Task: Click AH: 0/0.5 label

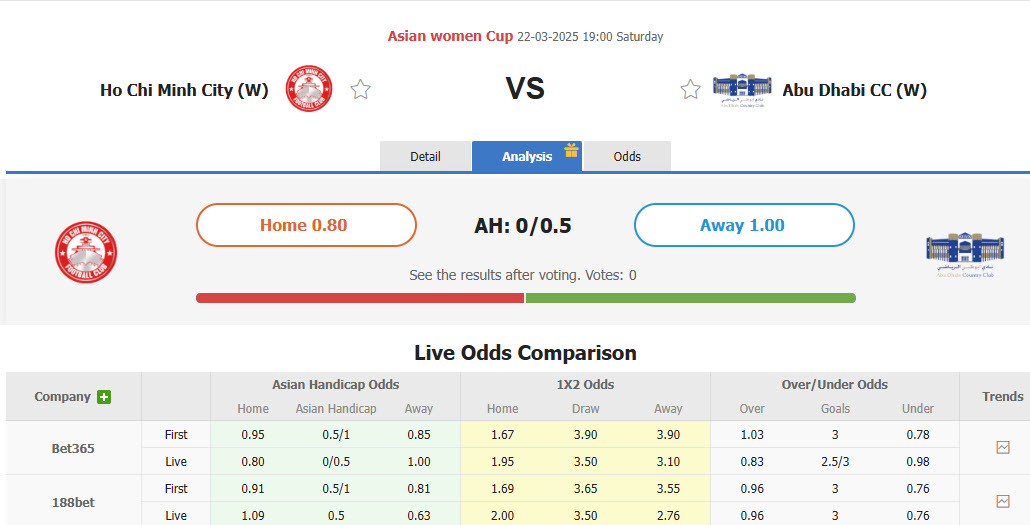Action: [523, 225]
